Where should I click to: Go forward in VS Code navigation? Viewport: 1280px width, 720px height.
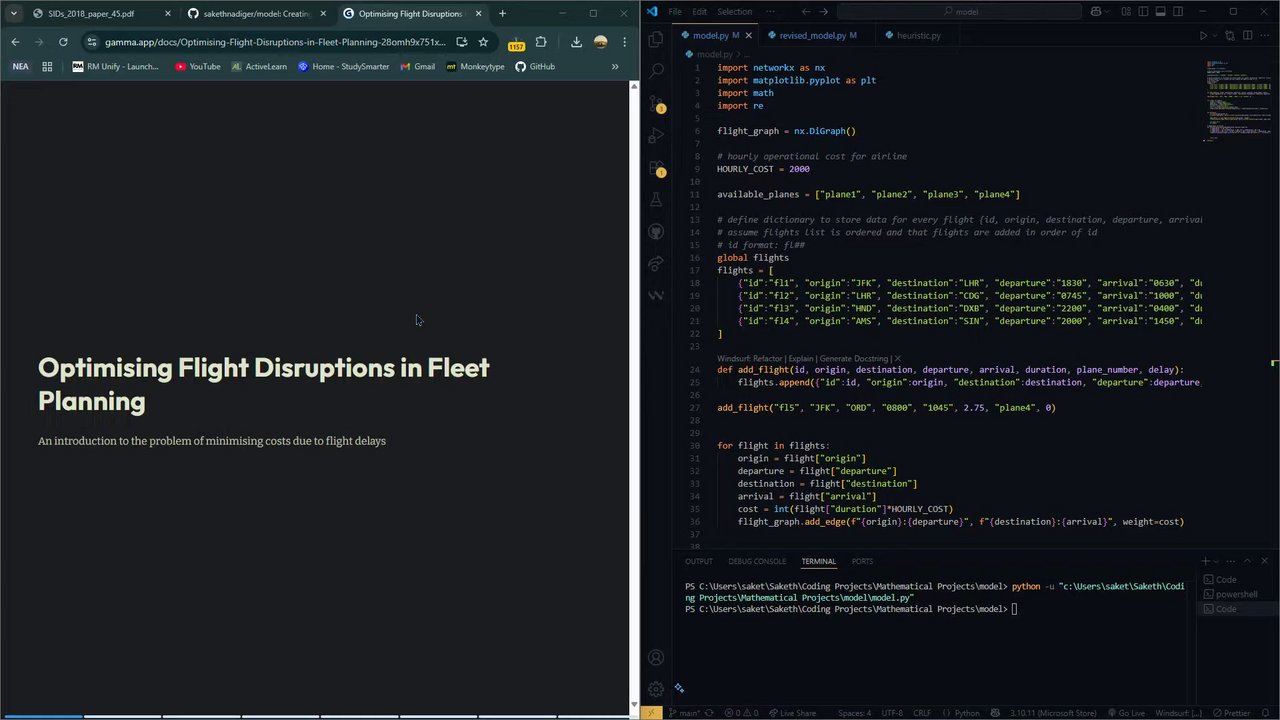[x=824, y=12]
